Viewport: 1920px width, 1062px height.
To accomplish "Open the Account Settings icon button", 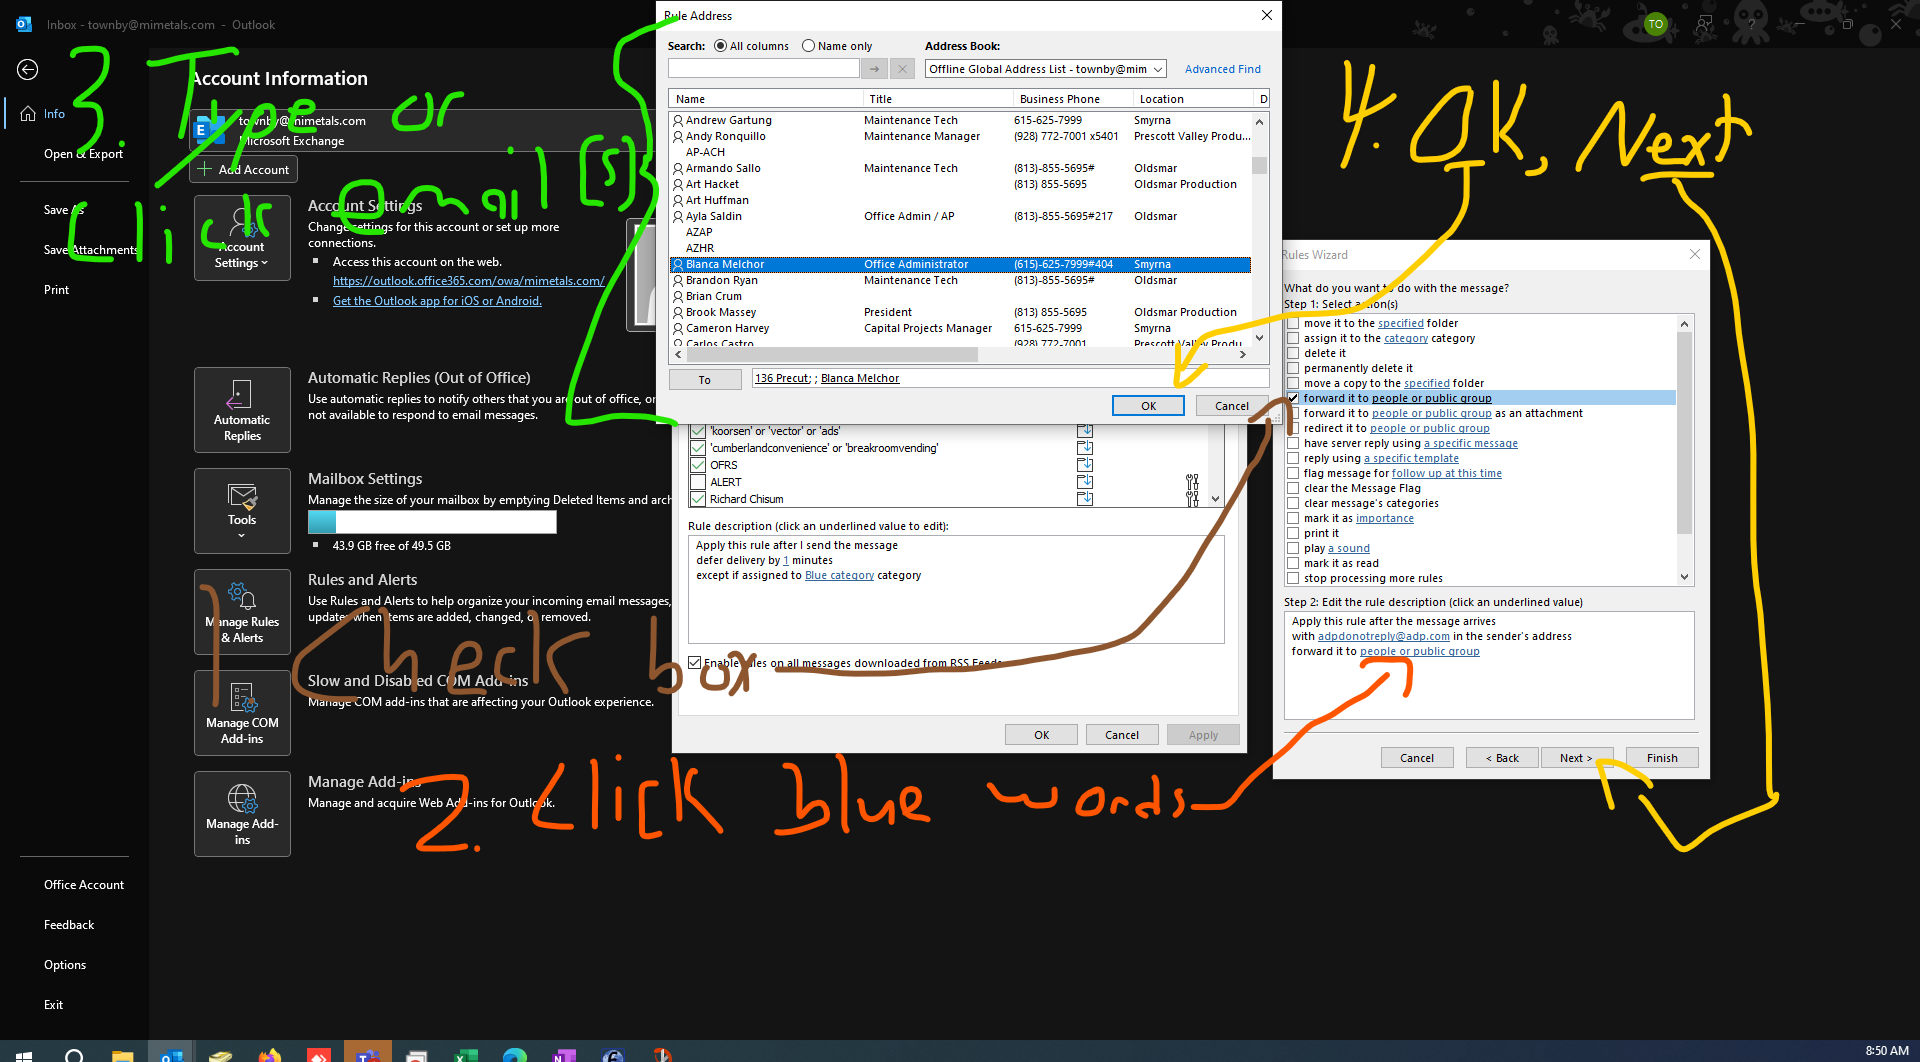I will pos(242,238).
